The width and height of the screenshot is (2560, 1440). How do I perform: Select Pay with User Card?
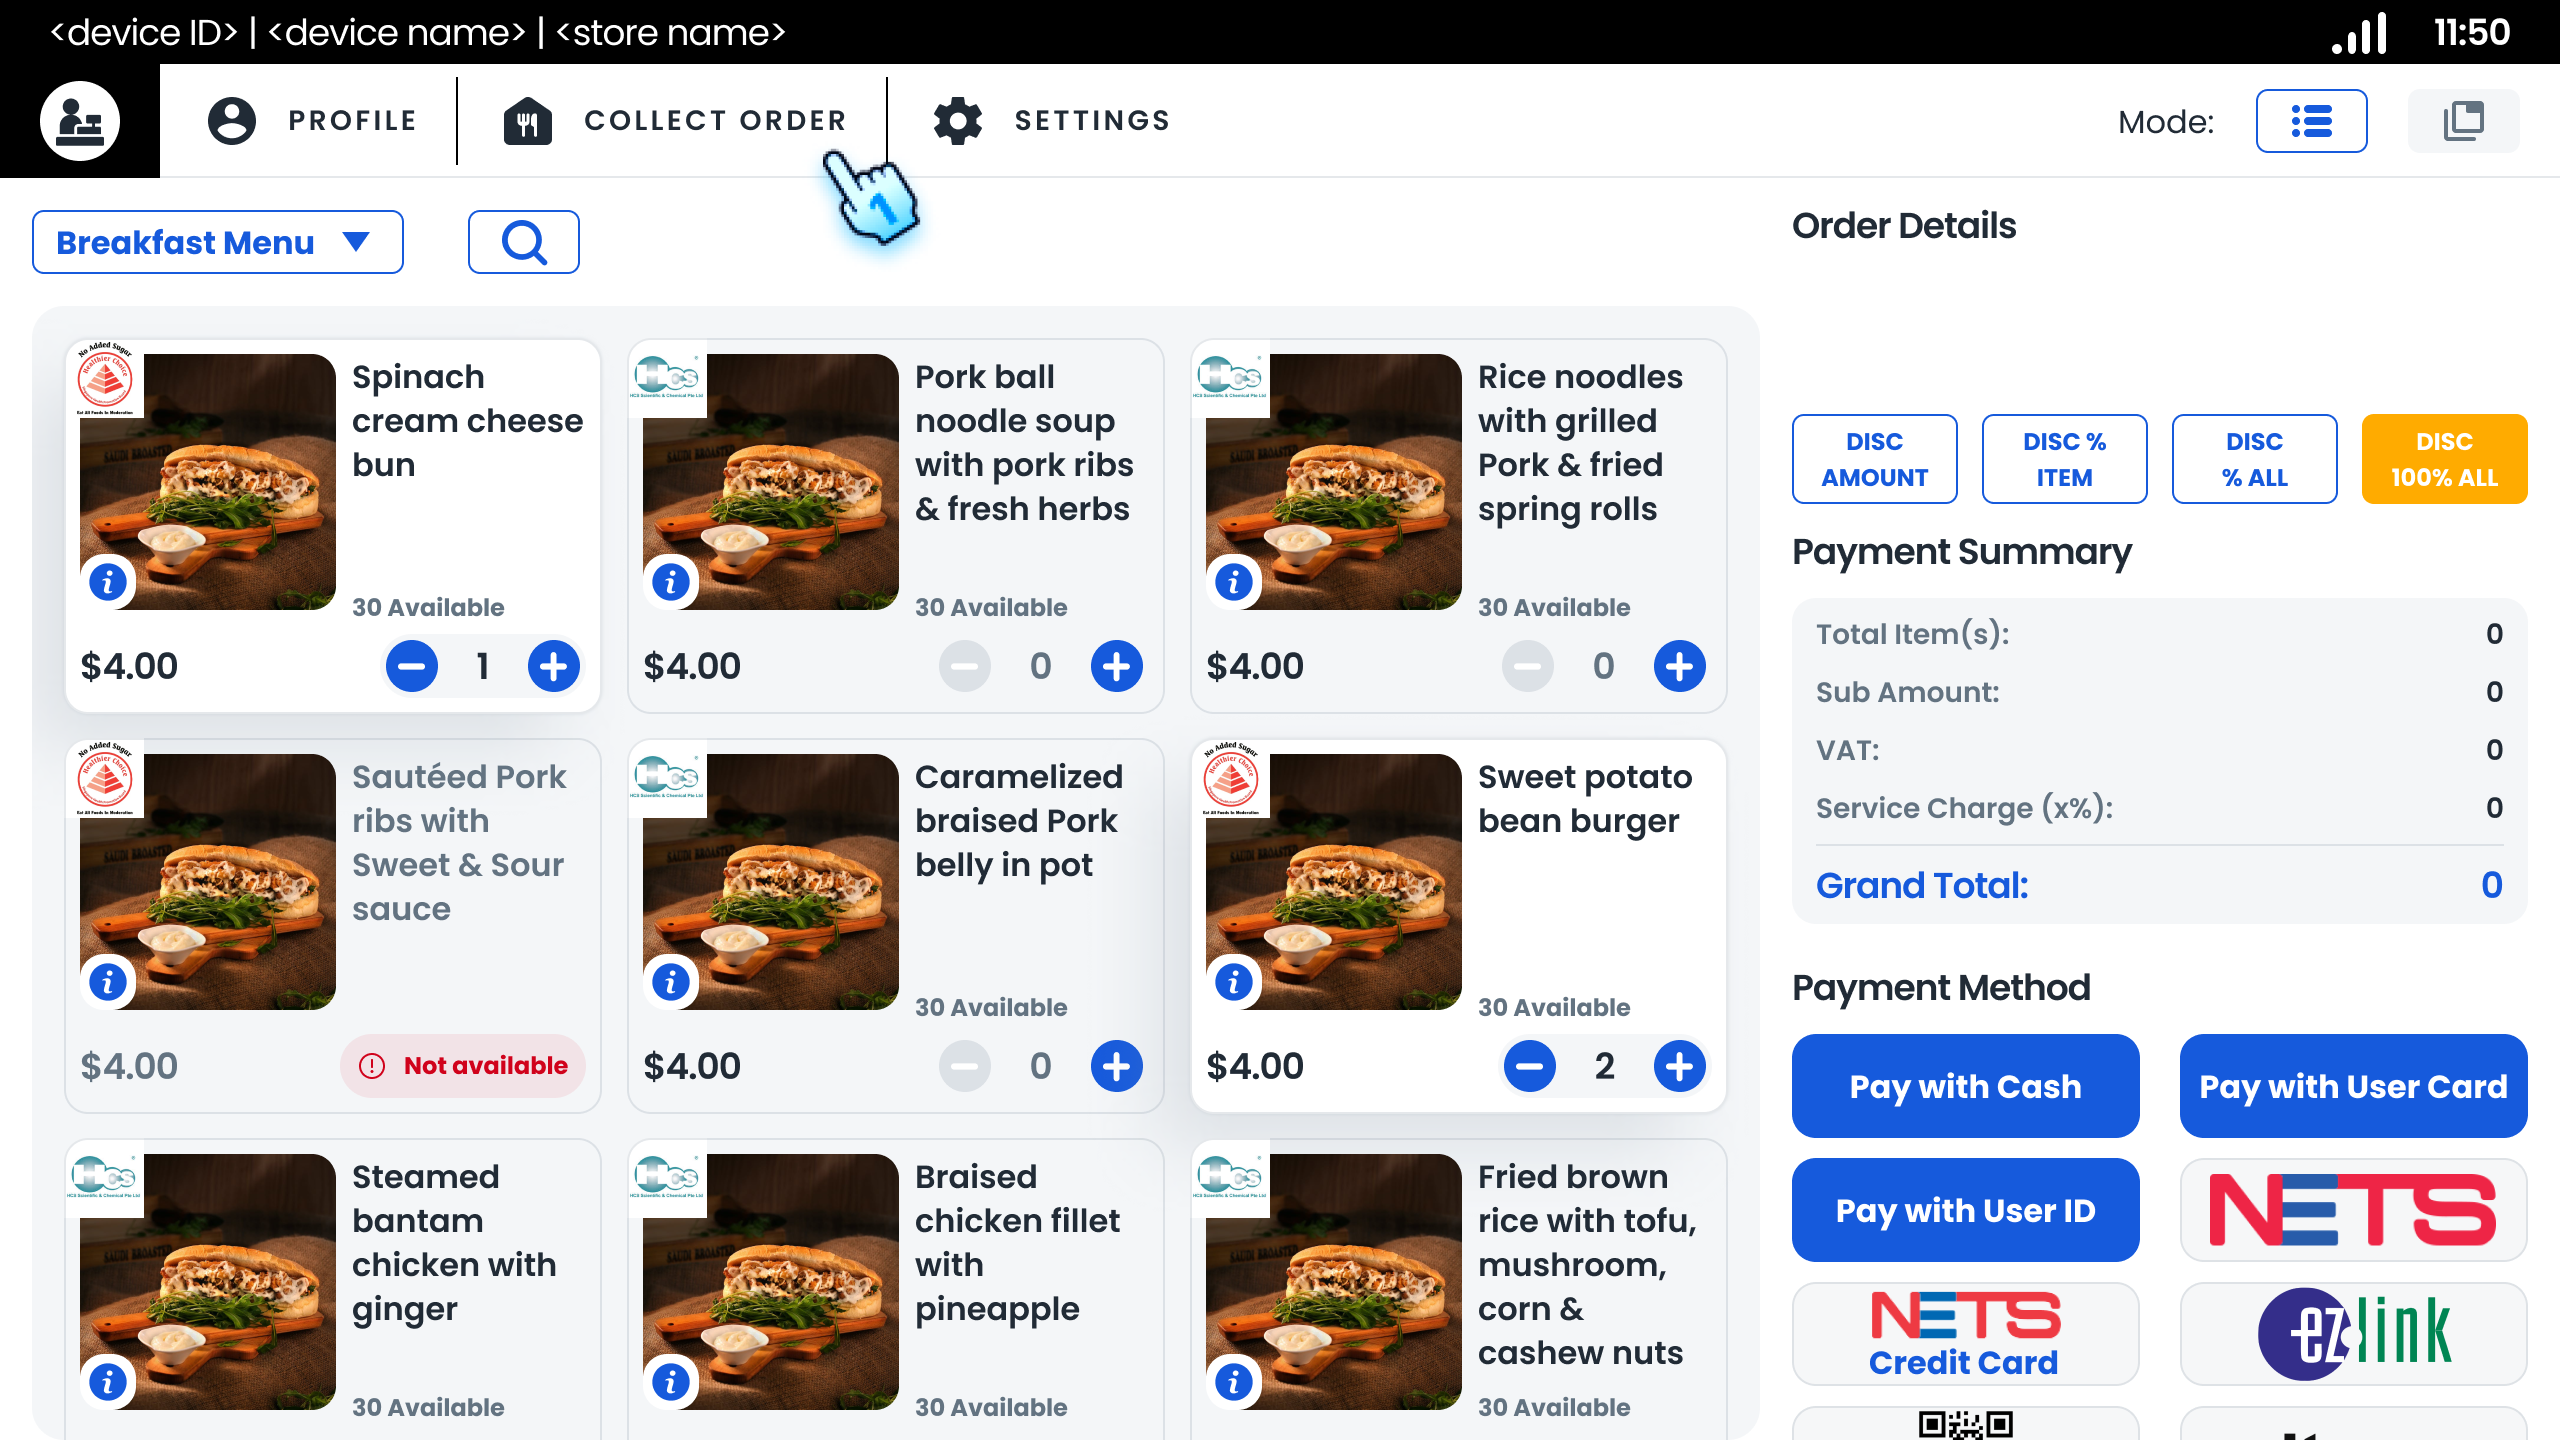pos(2354,1086)
